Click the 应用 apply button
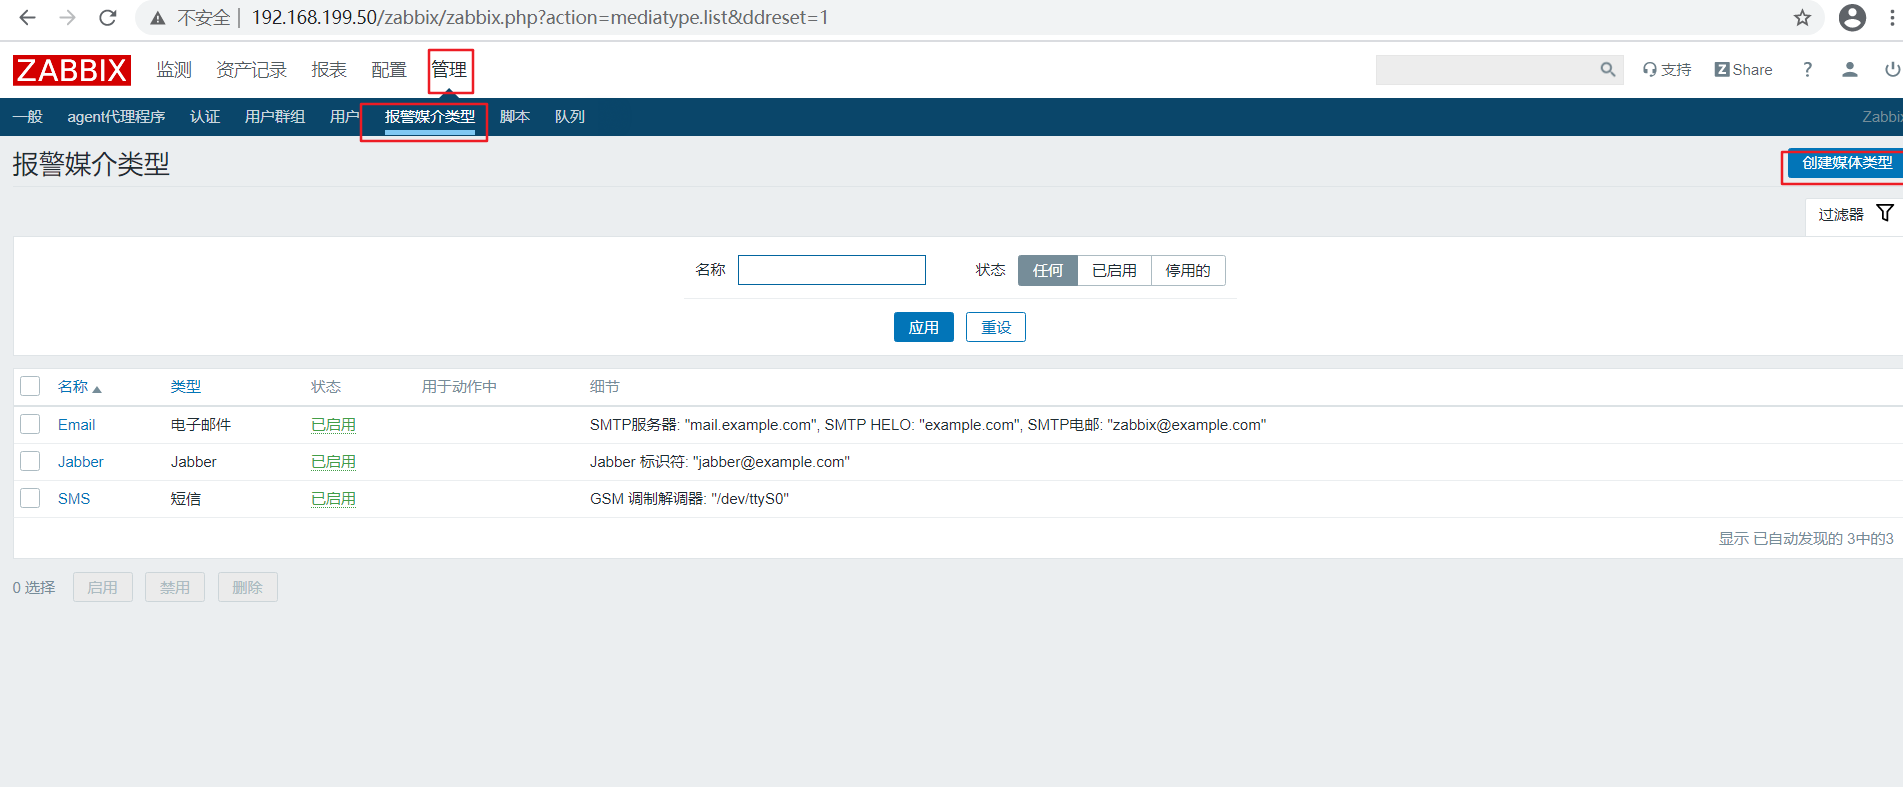This screenshot has height=787, width=1903. [923, 327]
